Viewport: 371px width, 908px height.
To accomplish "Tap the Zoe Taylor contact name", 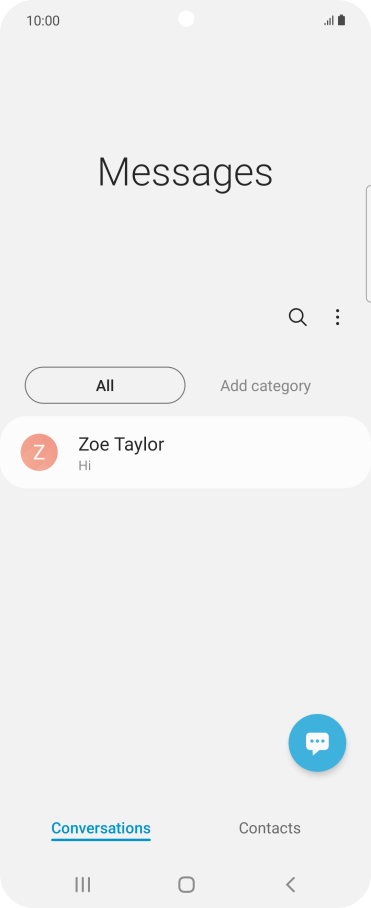I will (x=121, y=444).
